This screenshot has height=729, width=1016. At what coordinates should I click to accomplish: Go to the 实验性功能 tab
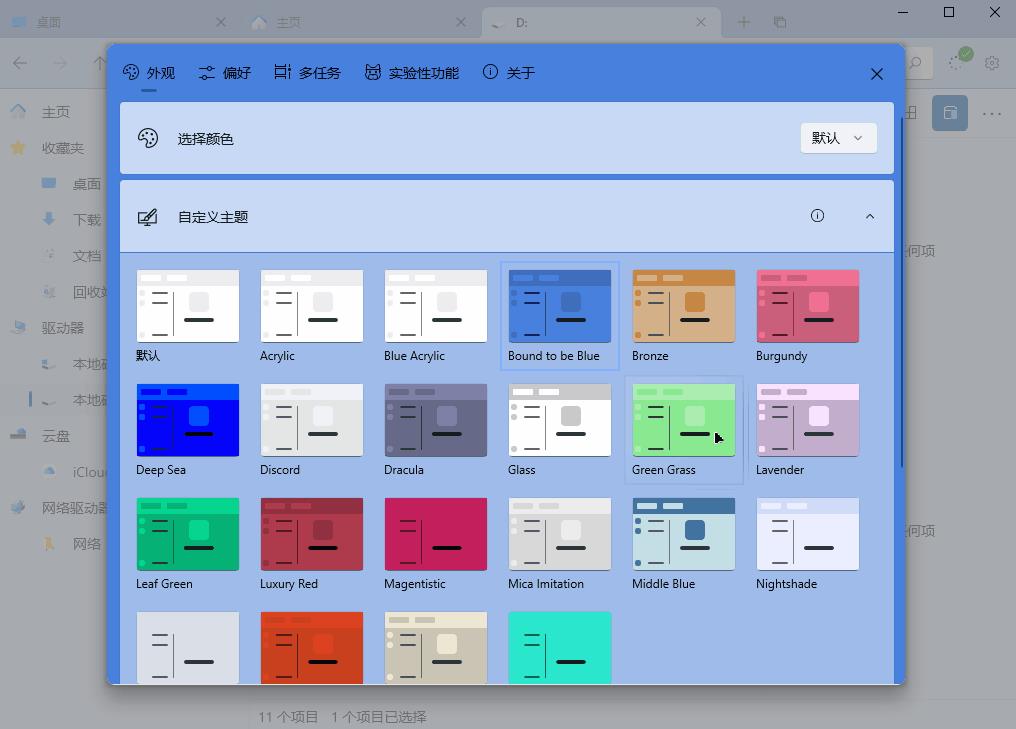(411, 73)
